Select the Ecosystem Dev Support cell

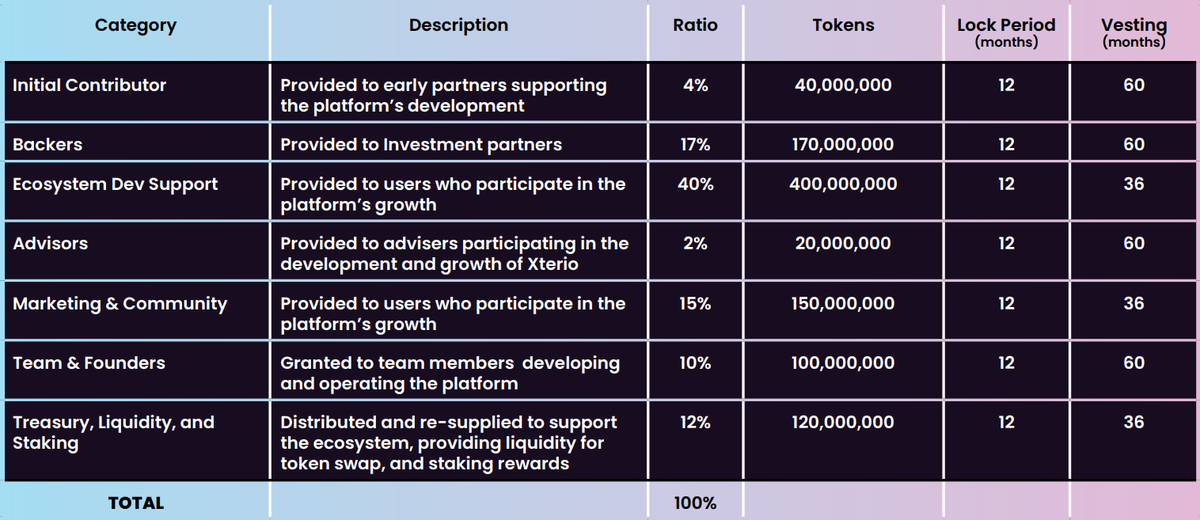(115, 185)
